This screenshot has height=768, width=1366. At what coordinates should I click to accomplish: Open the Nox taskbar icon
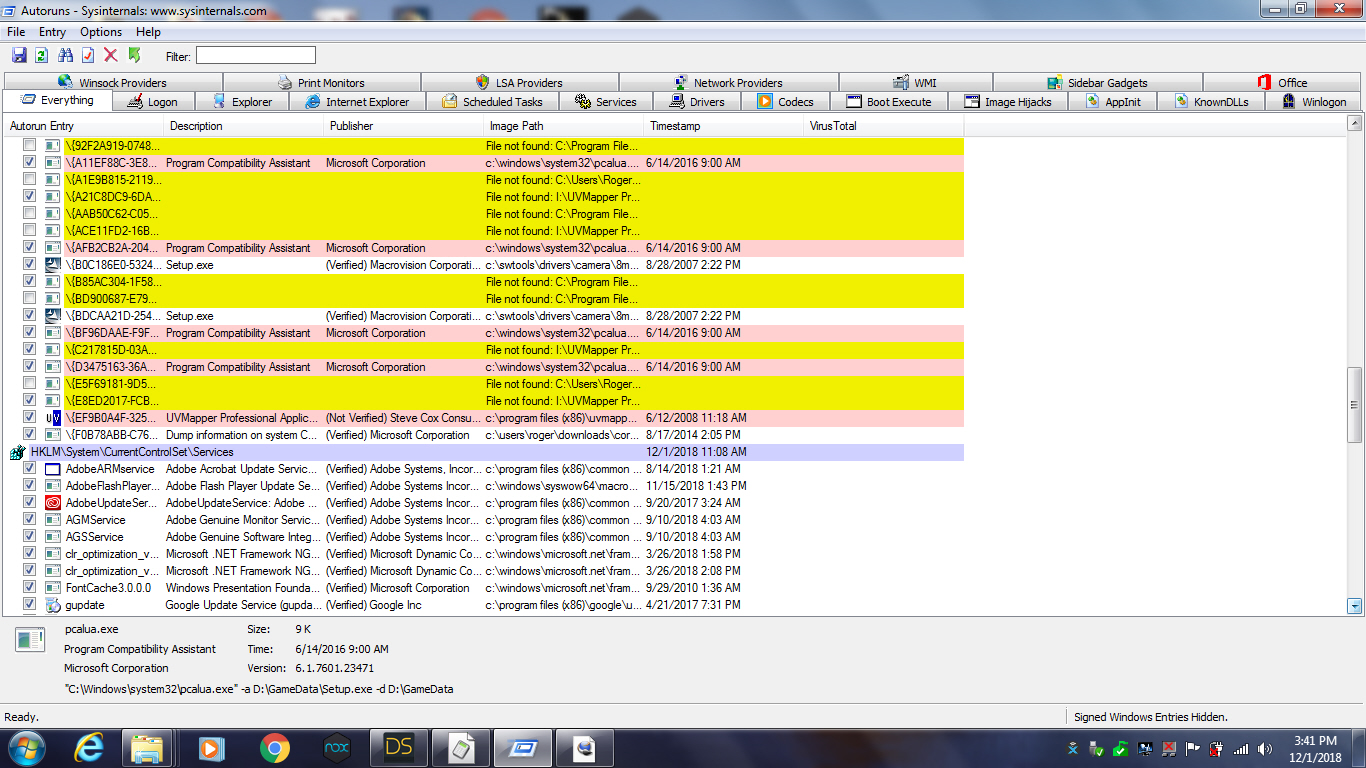(337, 747)
